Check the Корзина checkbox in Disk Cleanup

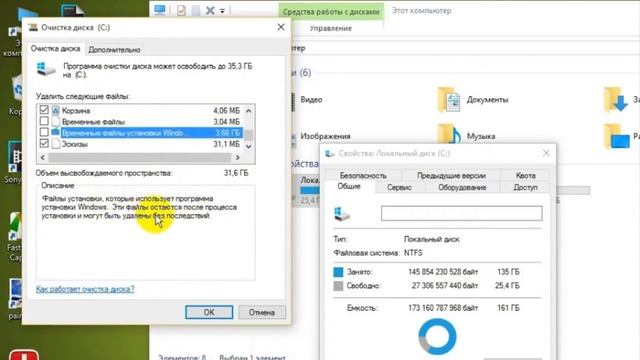click(x=44, y=110)
